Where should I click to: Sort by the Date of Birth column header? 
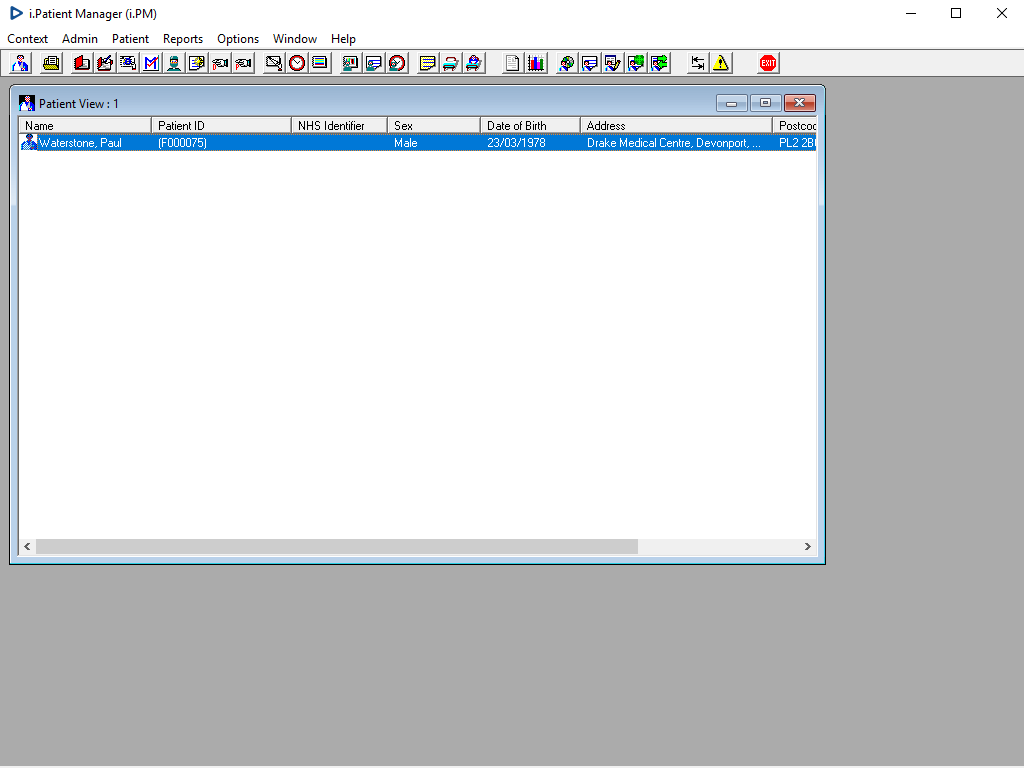point(530,125)
